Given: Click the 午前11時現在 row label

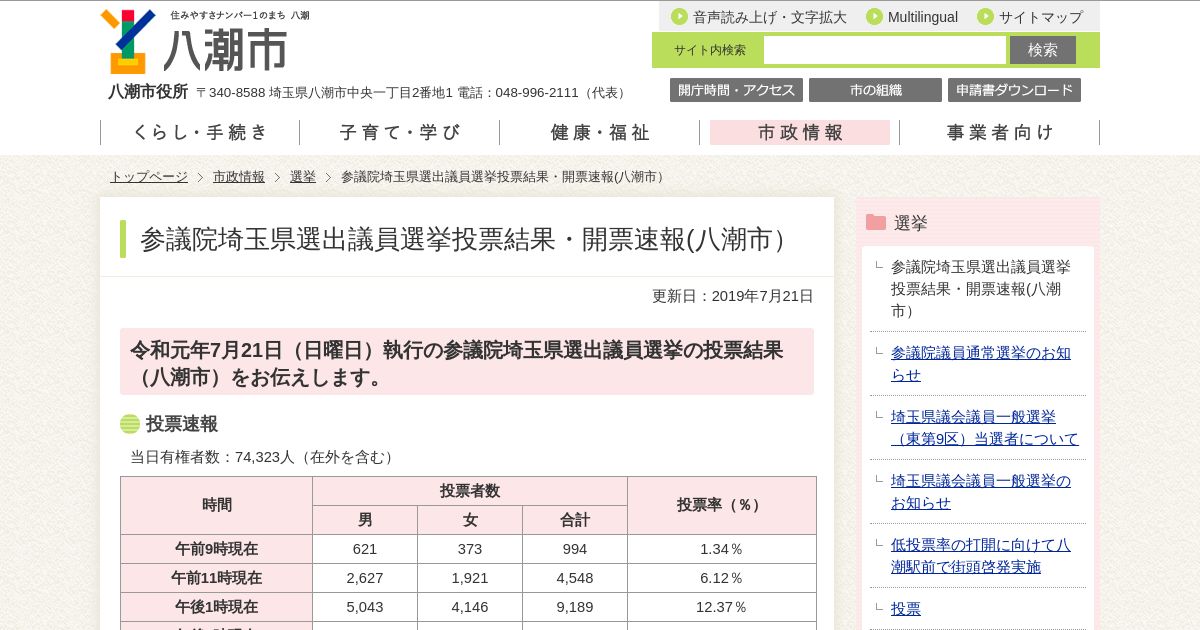Looking at the screenshot, I should [x=217, y=578].
